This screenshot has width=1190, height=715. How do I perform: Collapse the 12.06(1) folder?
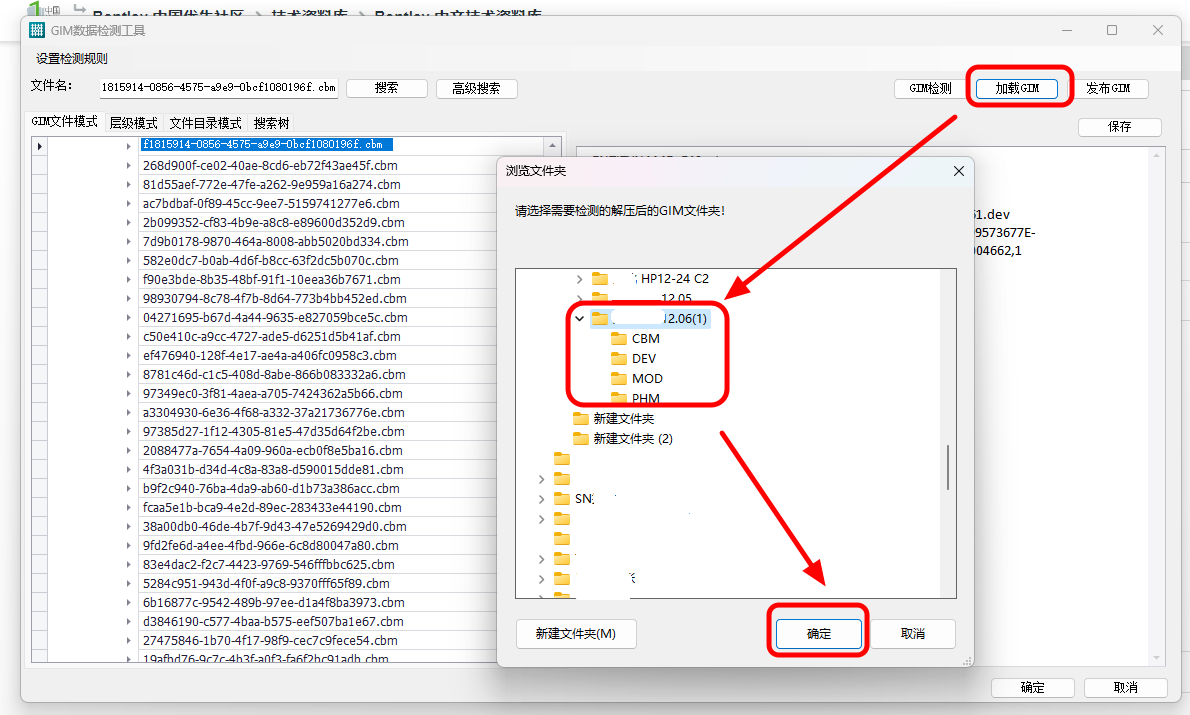[579, 319]
